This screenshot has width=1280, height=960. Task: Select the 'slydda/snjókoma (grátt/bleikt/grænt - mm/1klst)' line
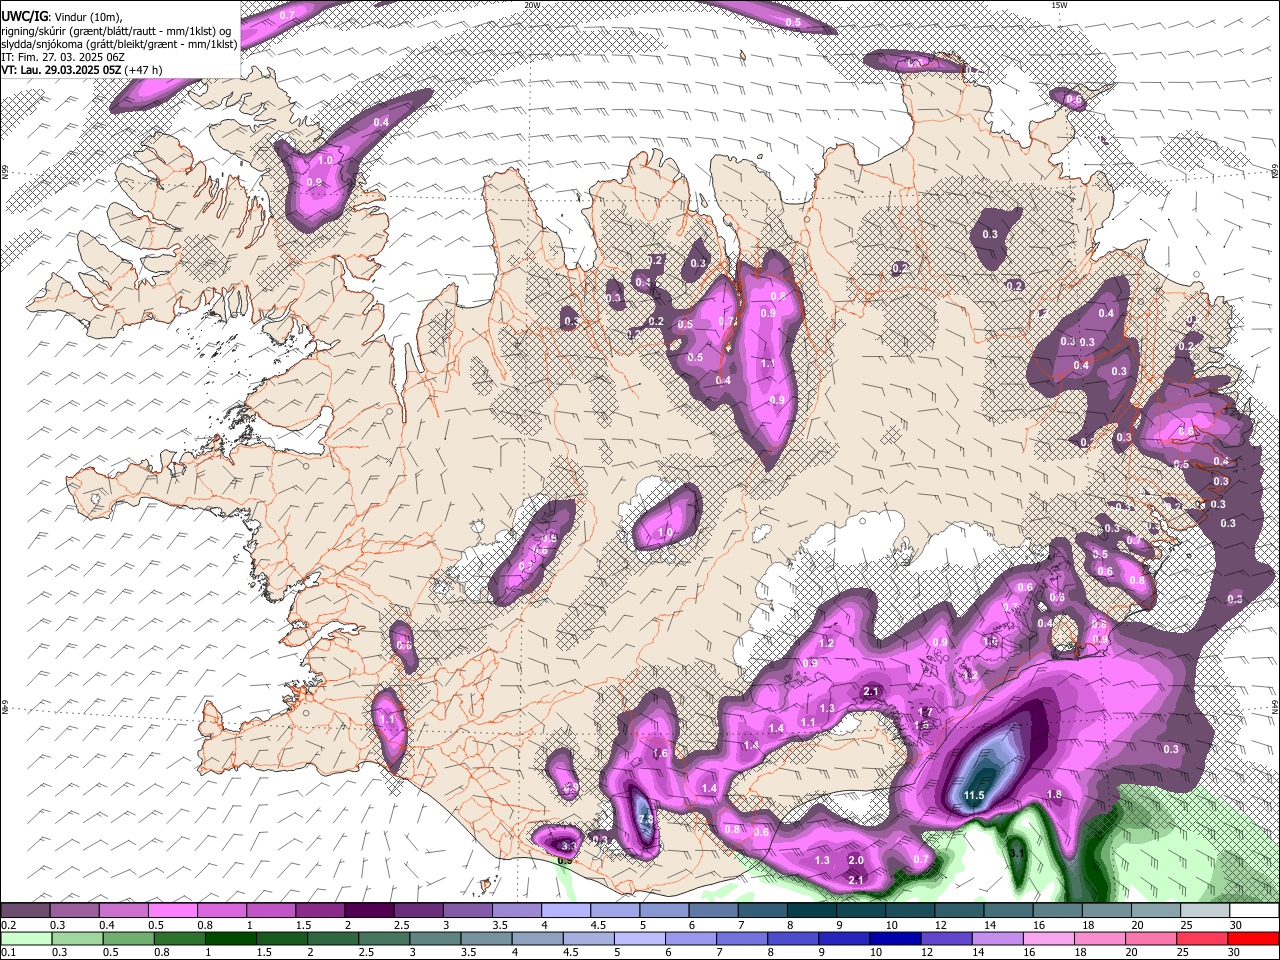(119, 44)
